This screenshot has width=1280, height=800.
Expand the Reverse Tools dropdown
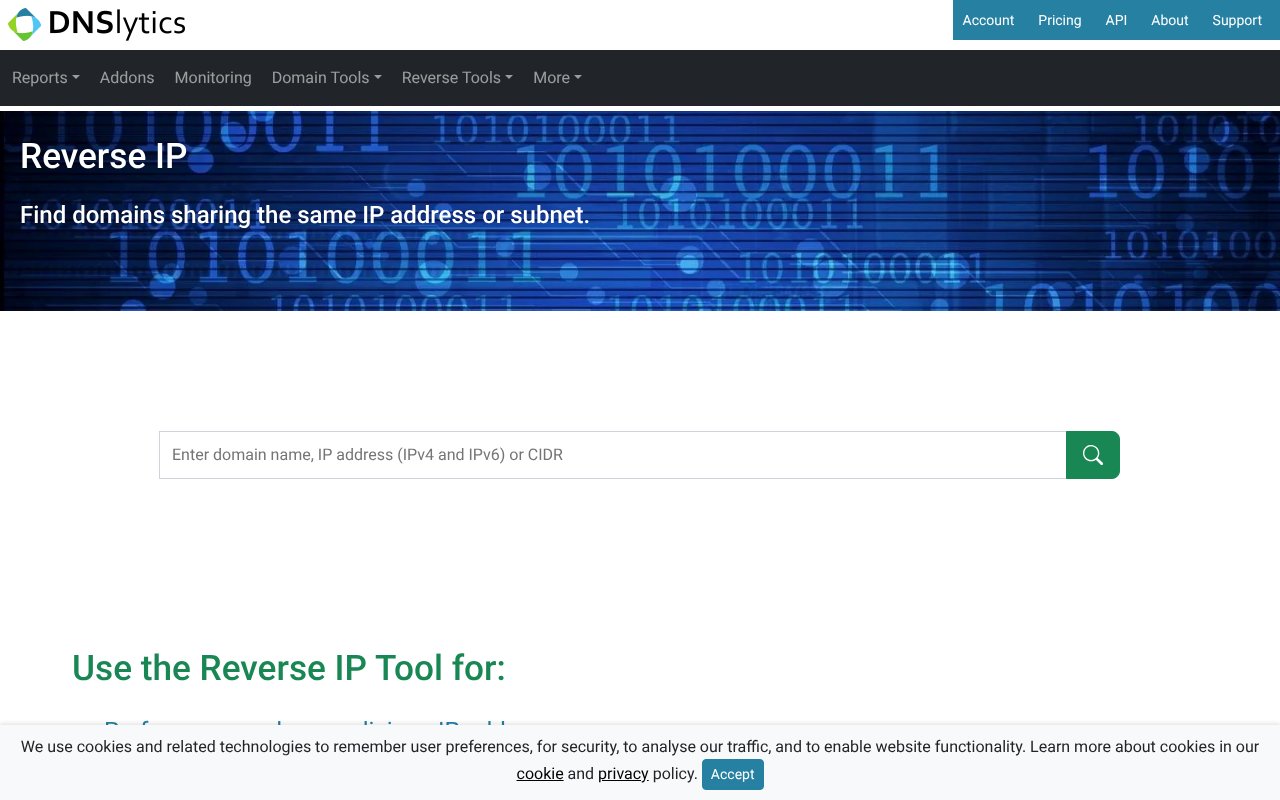(456, 77)
